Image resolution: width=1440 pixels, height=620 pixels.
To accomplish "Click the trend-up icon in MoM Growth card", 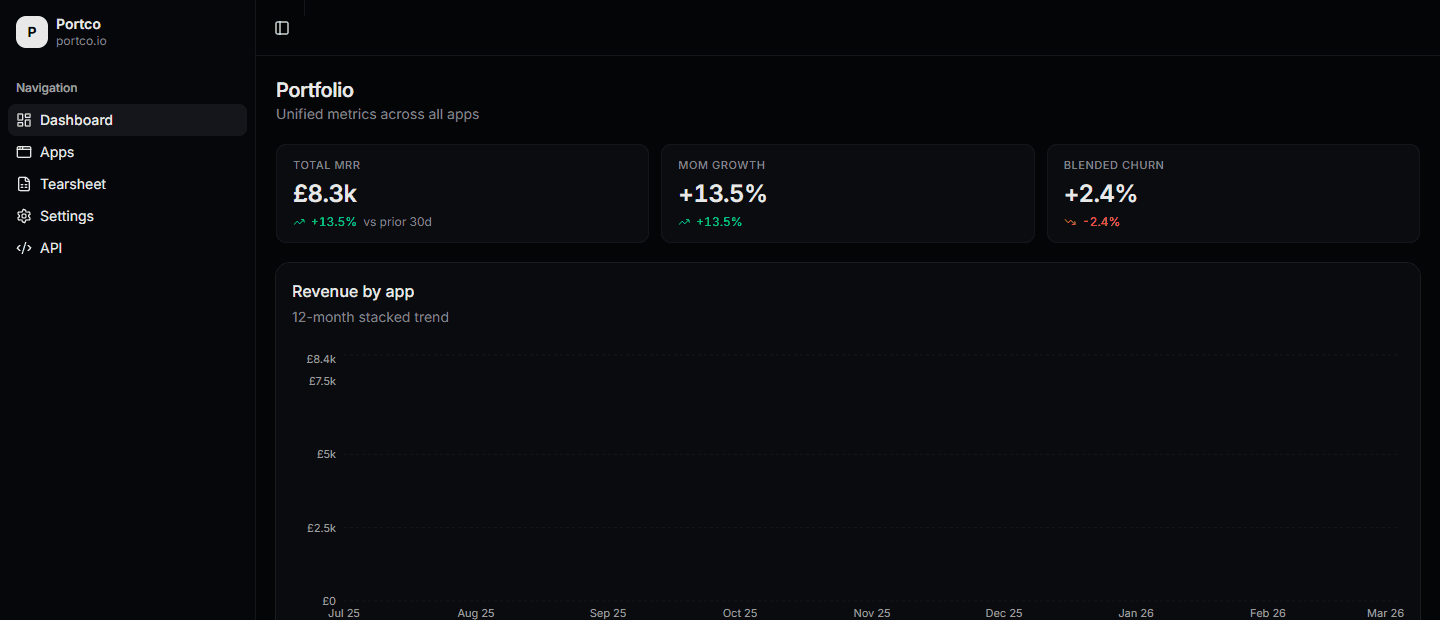I will tap(684, 222).
